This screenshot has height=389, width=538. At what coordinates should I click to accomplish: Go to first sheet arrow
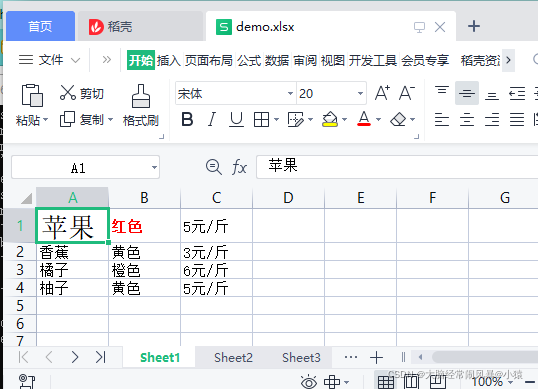click(x=23, y=357)
